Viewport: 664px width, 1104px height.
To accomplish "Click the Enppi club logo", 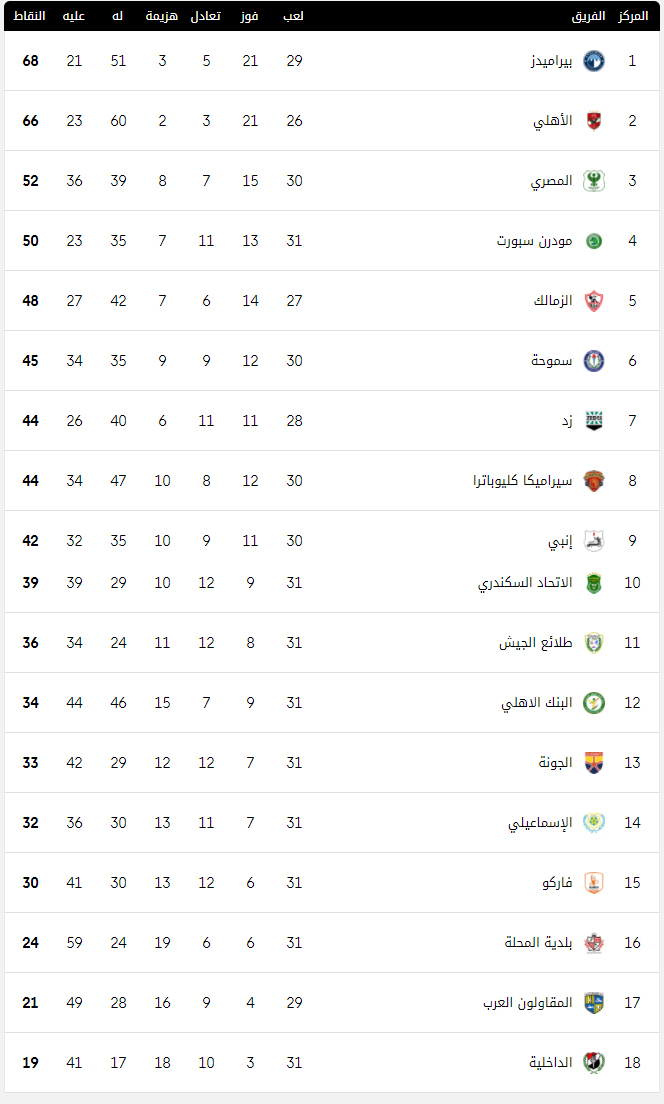I will pyautogui.click(x=594, y=541).
